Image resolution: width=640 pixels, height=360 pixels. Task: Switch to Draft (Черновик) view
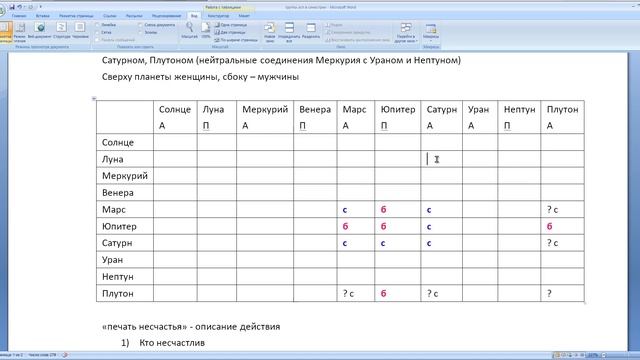(80, 31)
